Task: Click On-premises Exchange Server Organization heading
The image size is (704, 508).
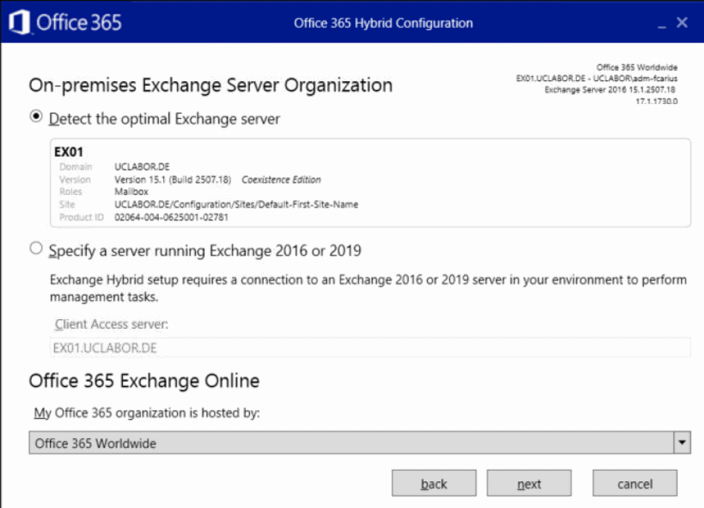Action: (x=211, y=85)
